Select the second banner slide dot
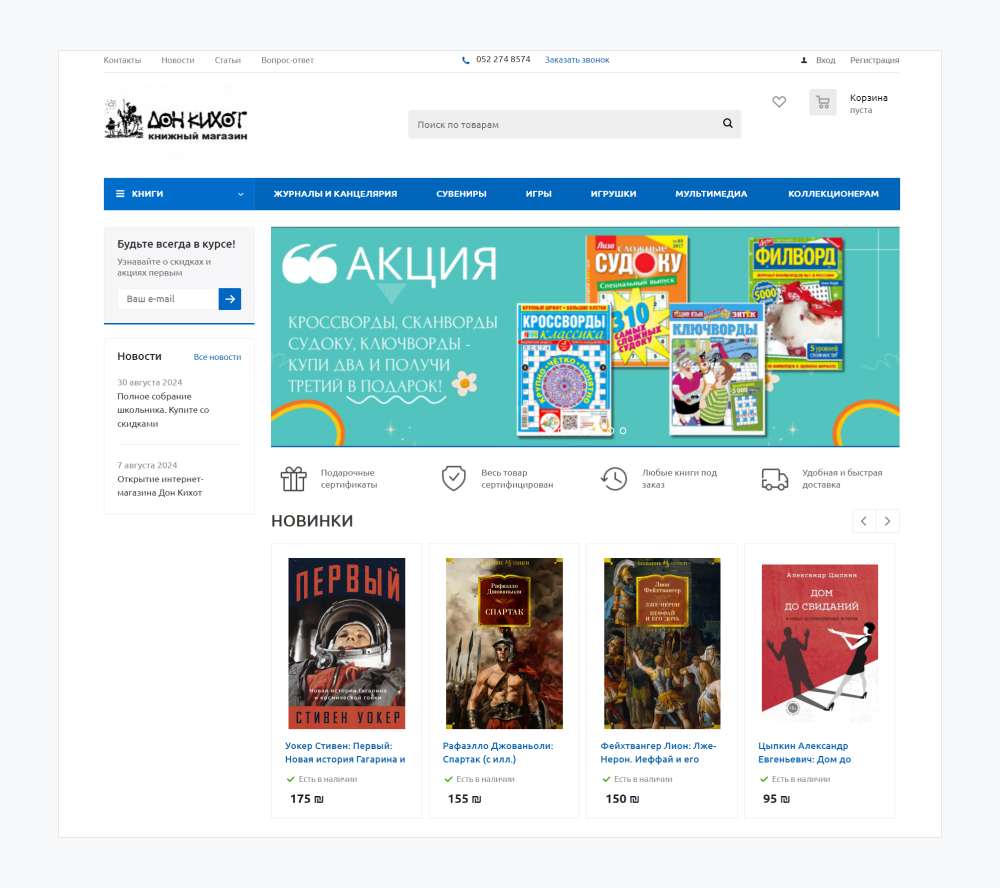 (x=623, y=431)
